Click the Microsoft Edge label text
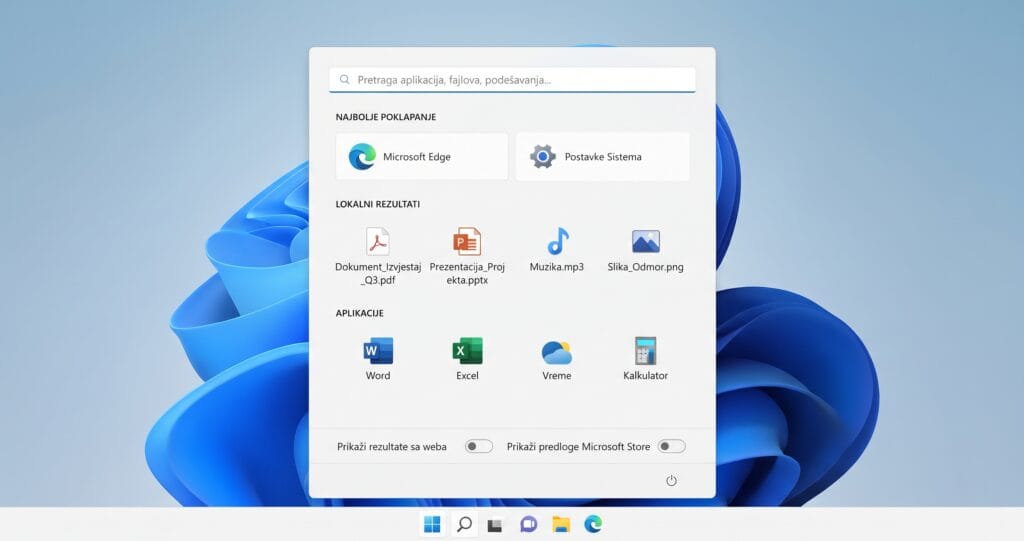 tap(417, 157)
